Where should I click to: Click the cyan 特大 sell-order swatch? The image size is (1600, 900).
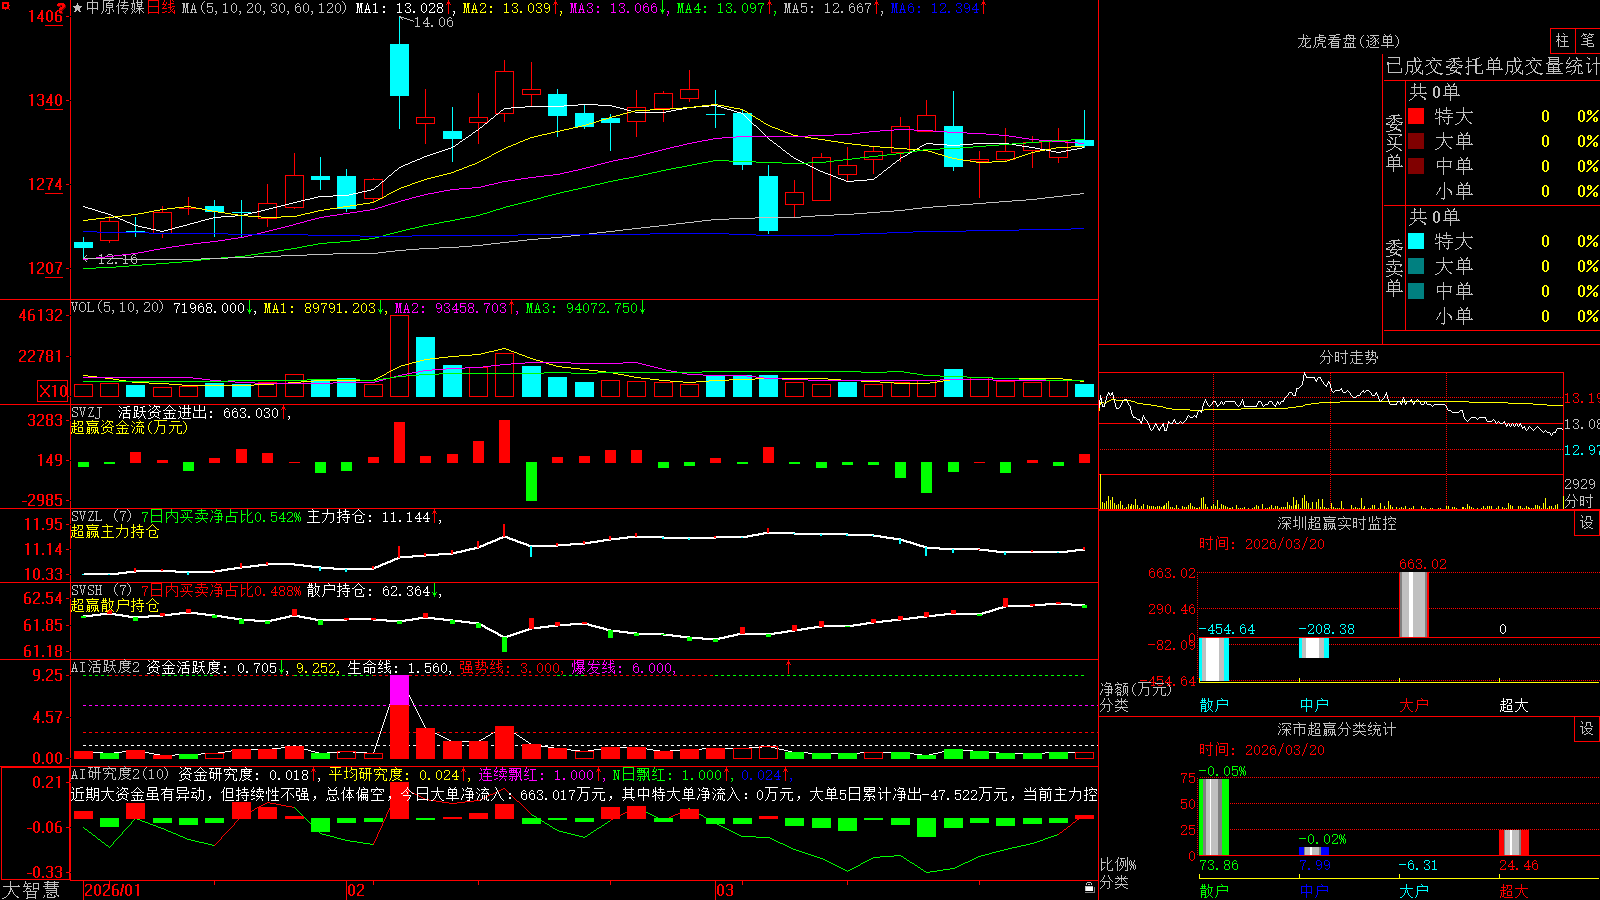click(1416, 241)
